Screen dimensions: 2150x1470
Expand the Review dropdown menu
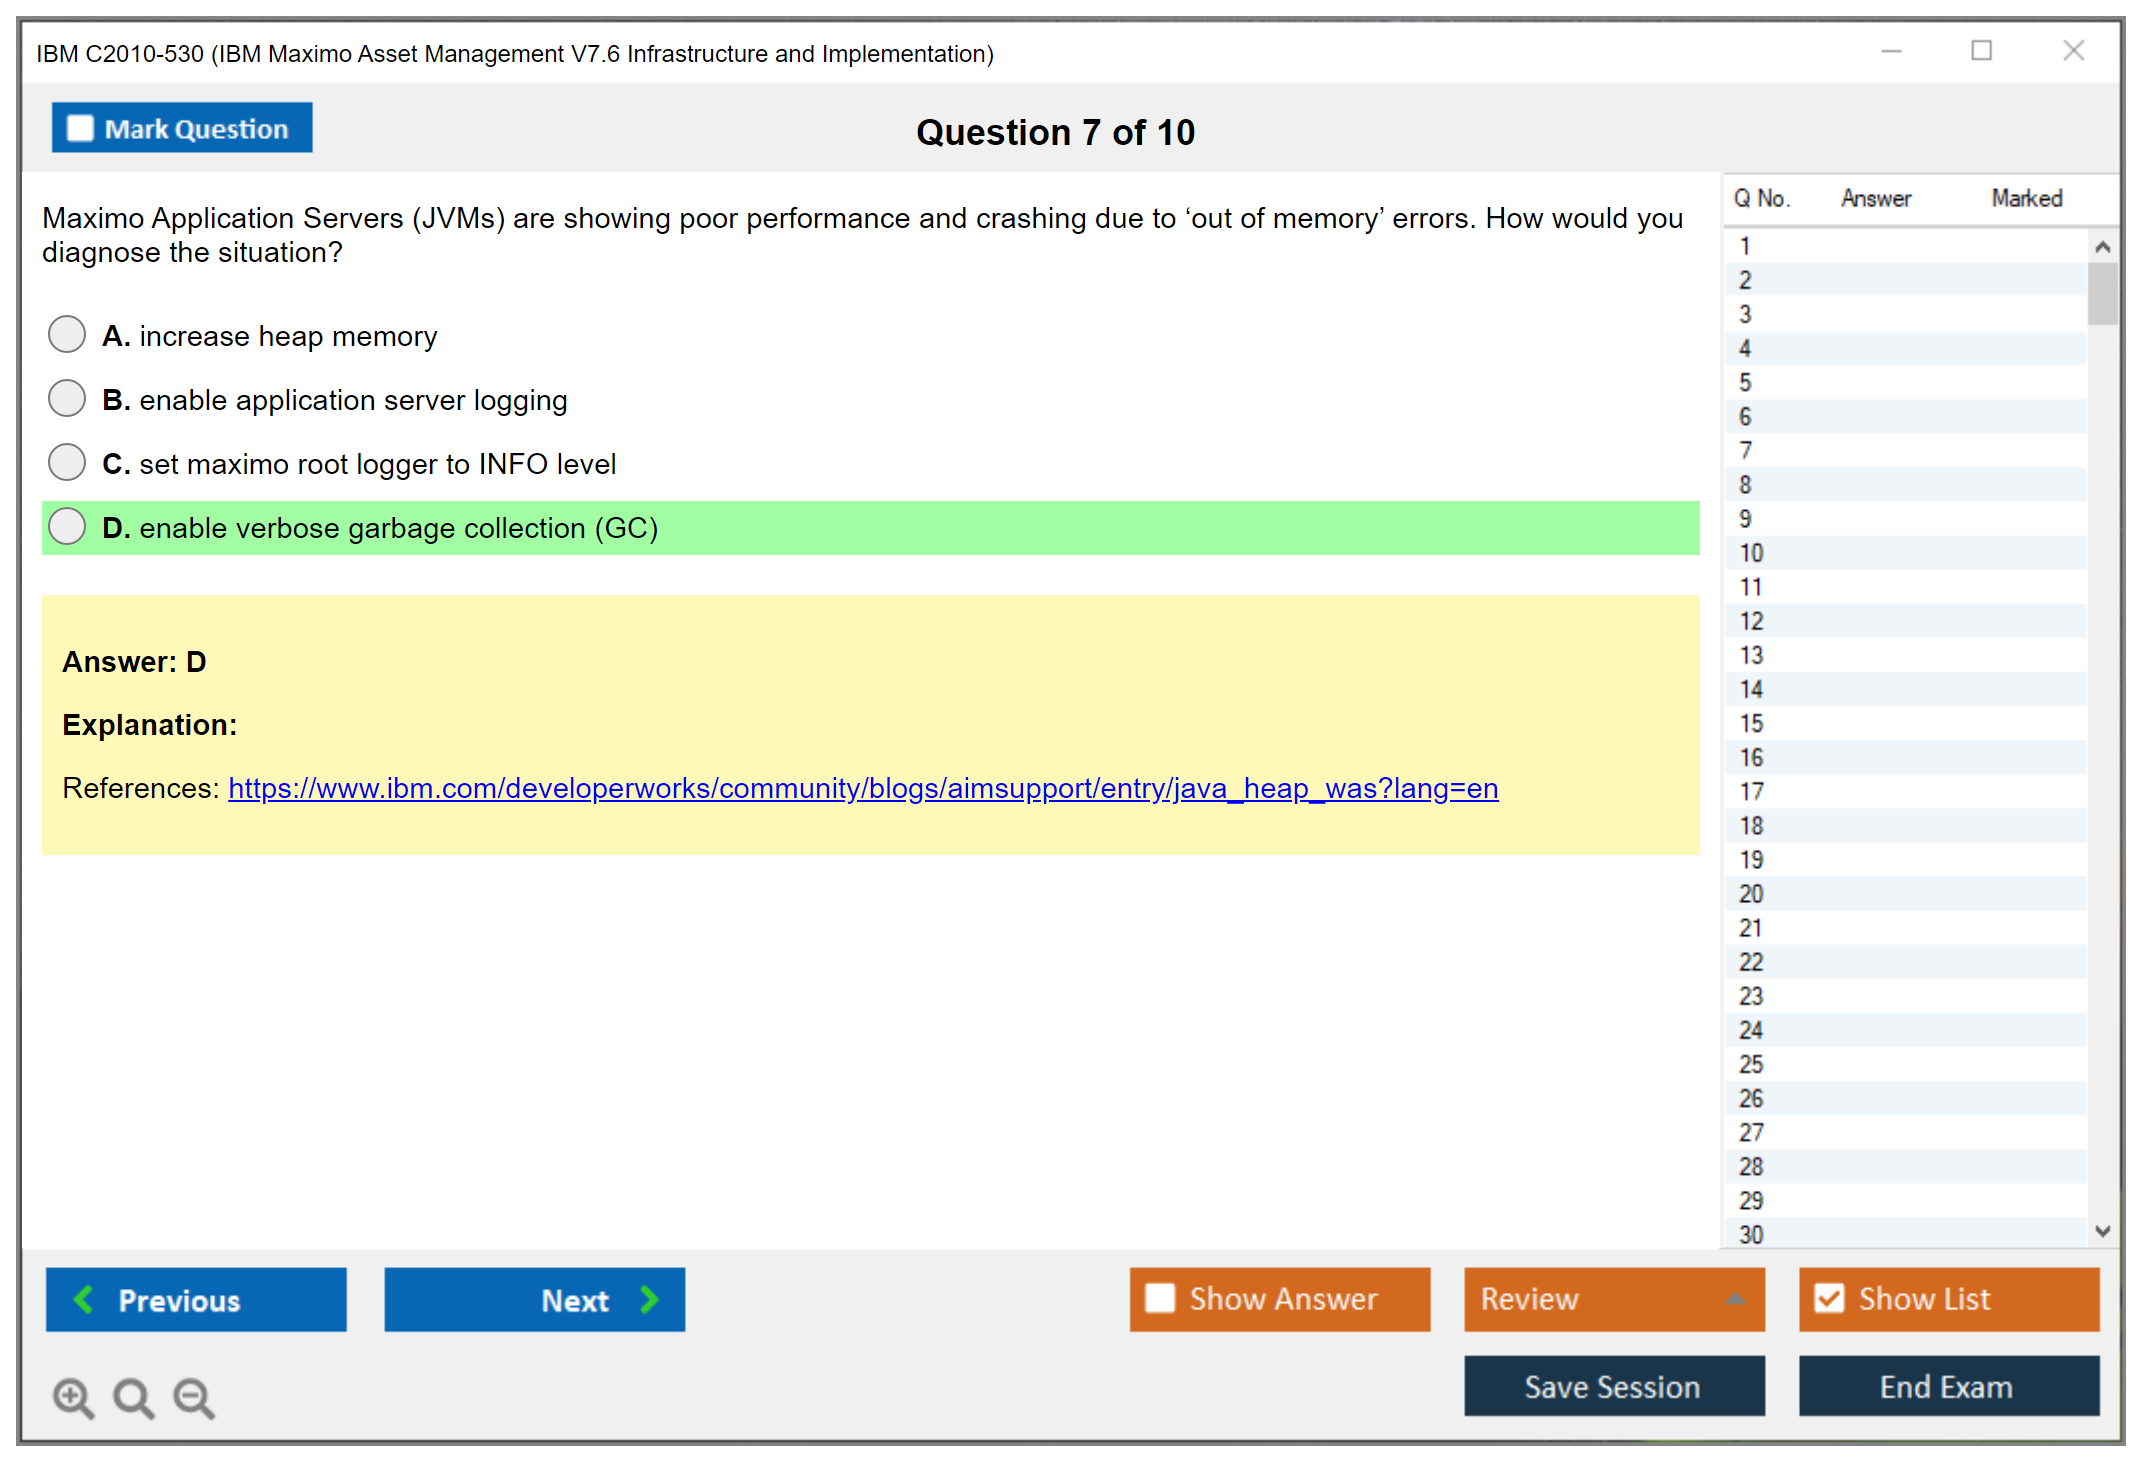tap(1735, 1299)
